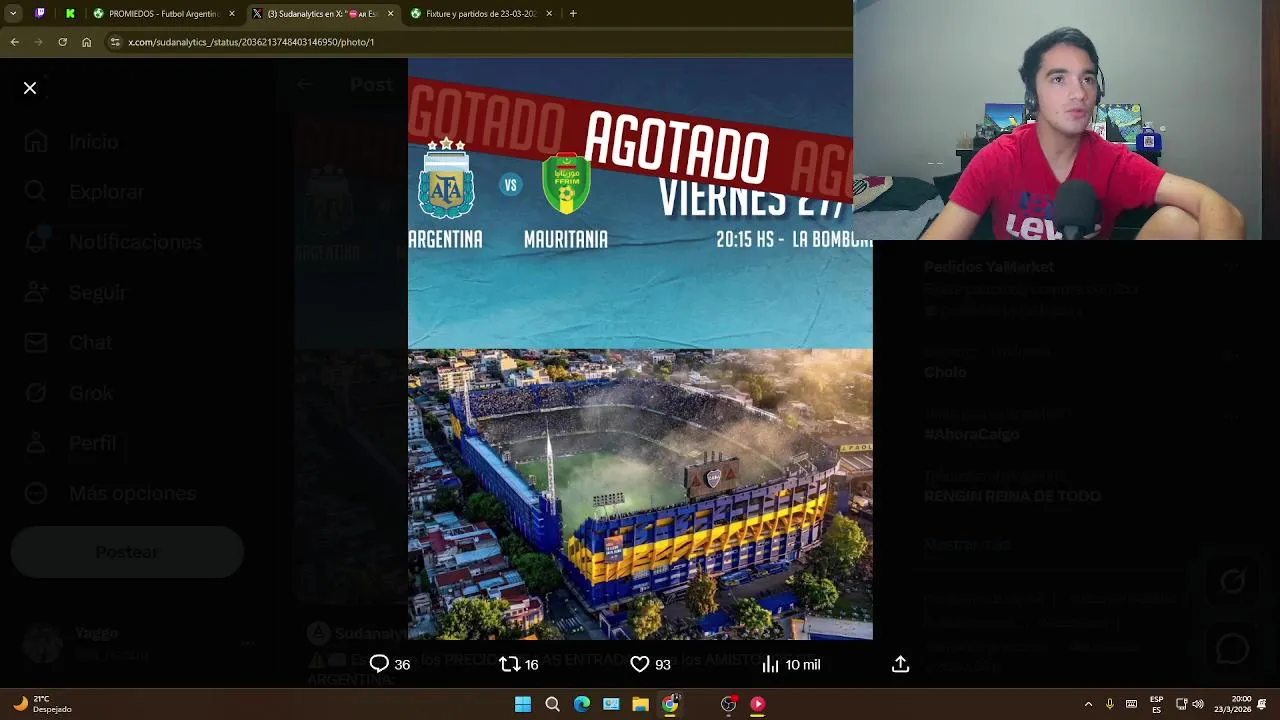Open OBS Studio from the taskbar
1280x720 pixels.
[x=728, y=704]
